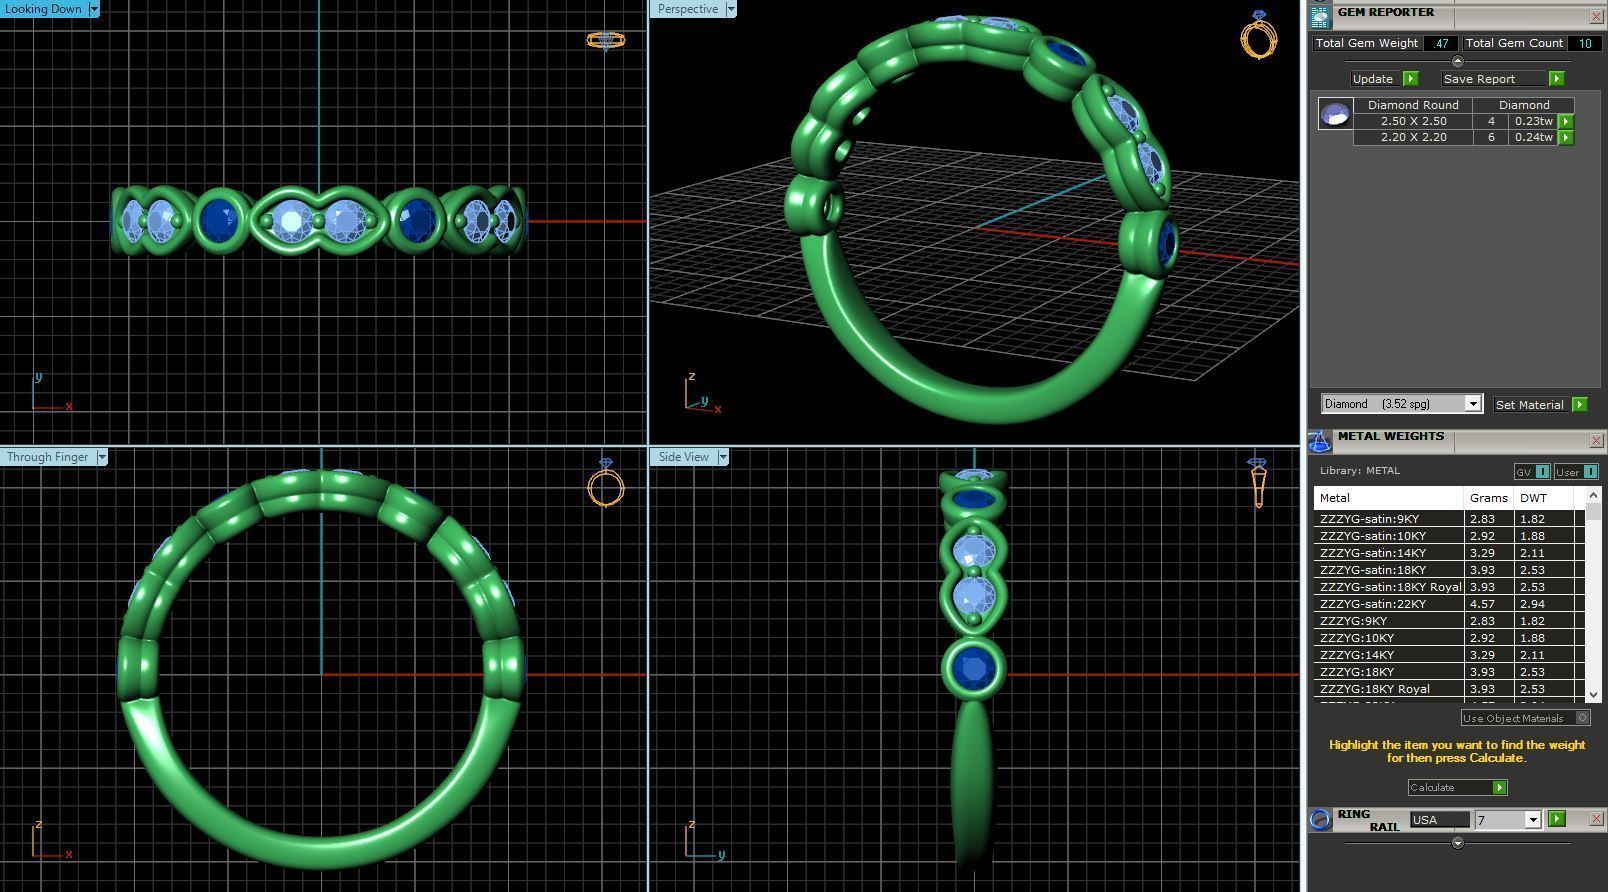Click the Total Gem Weight value .47
Image resolution: width=1608 pixels, height=892 pixels.
click(x=1440, y=44)
